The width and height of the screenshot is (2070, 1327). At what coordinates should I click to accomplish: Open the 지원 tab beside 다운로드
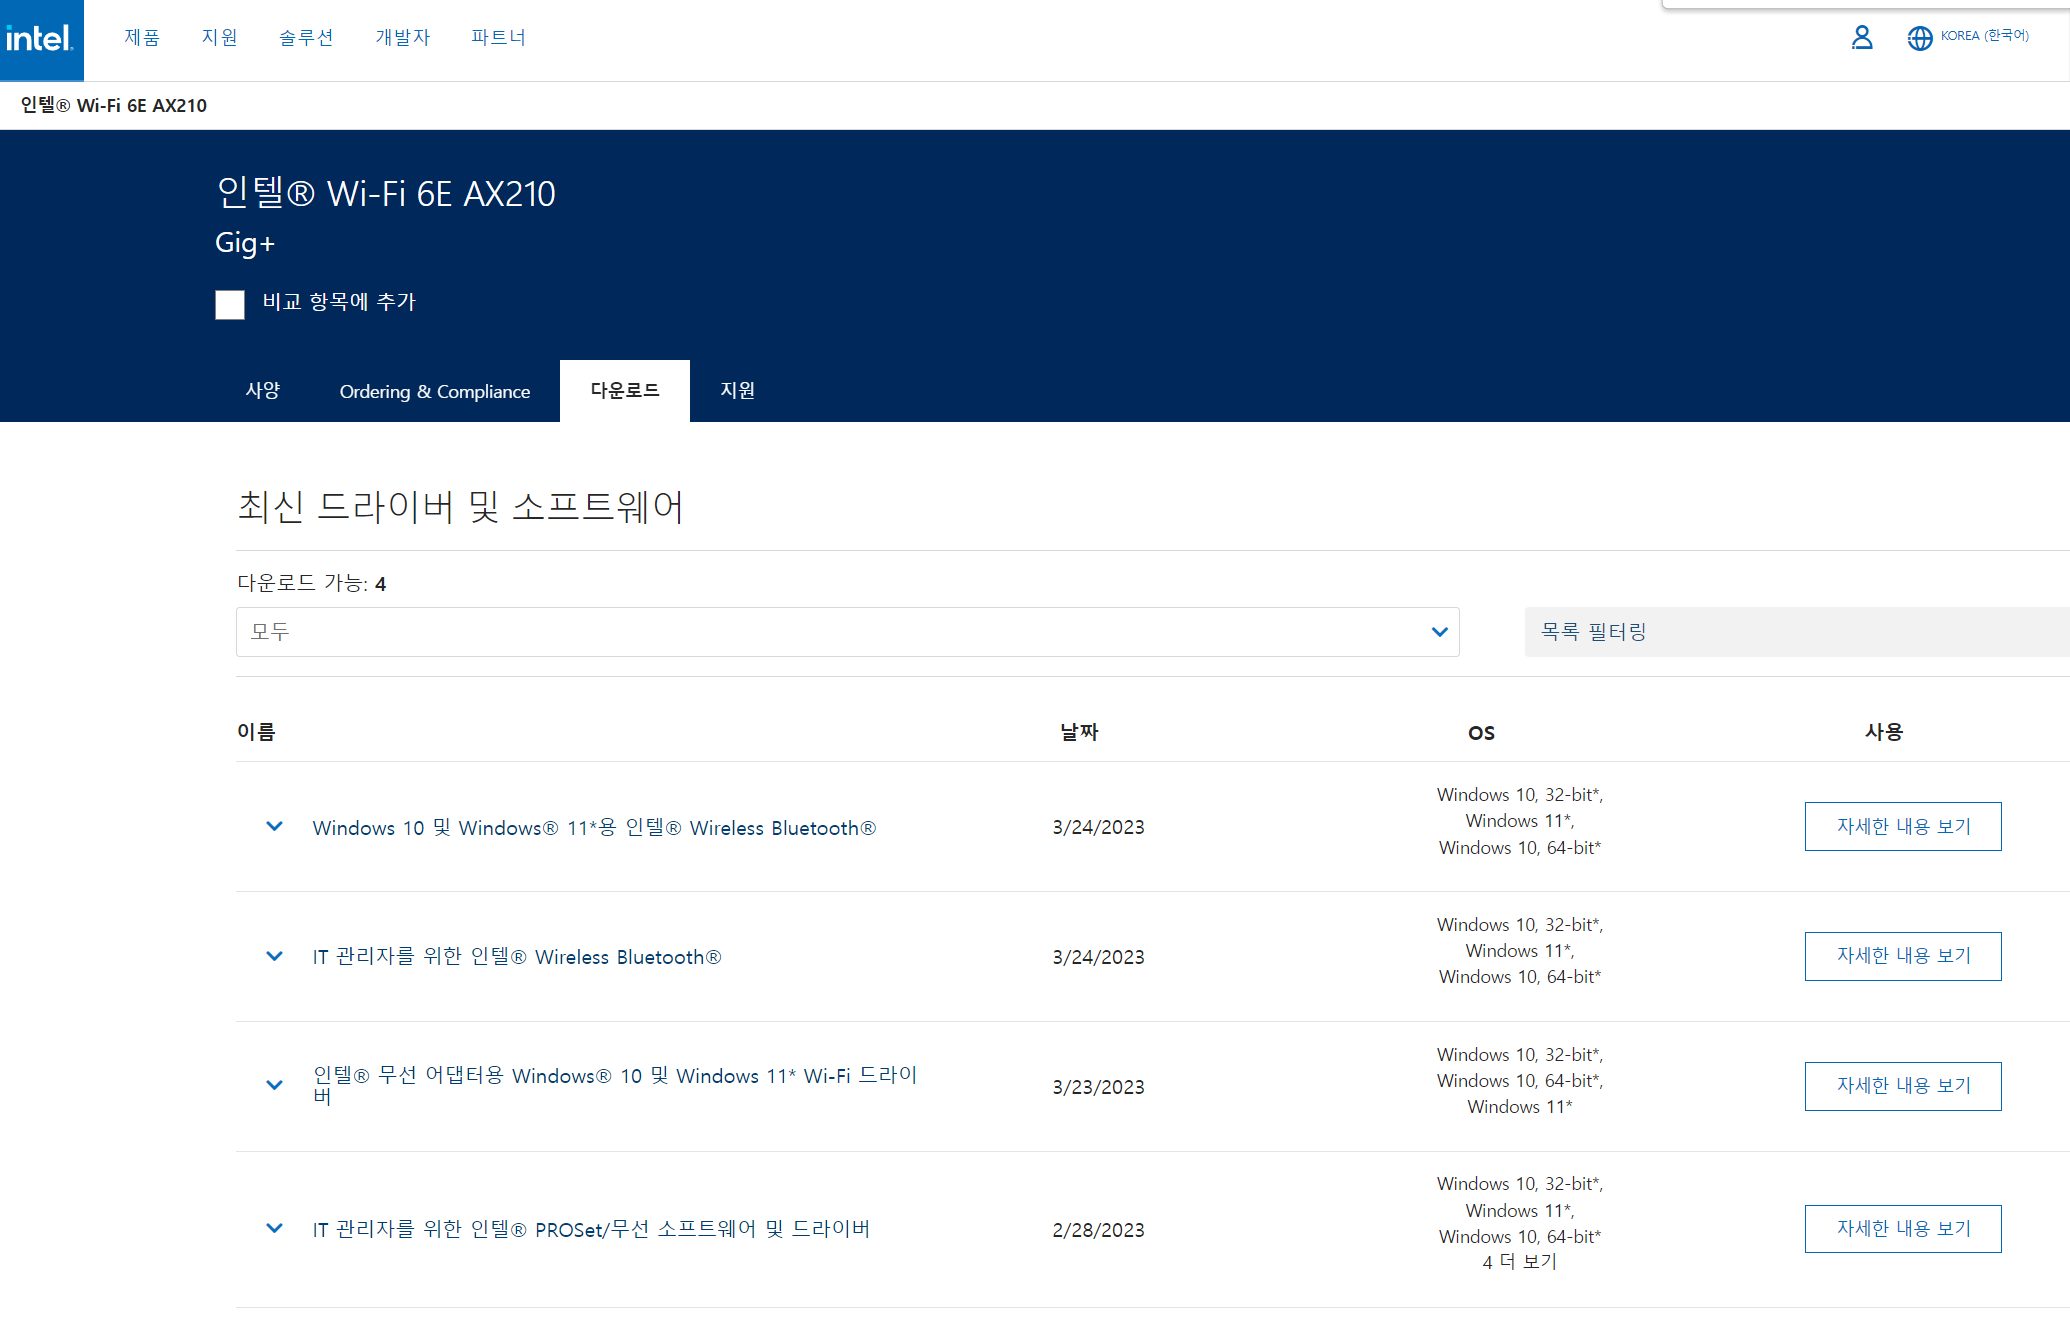click(737, 391)
